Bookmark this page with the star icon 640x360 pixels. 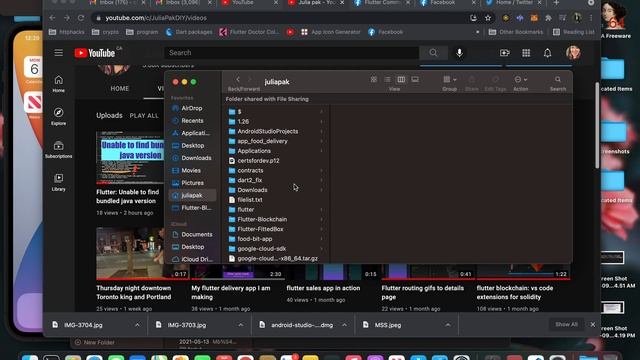click(x=488, y=18)
